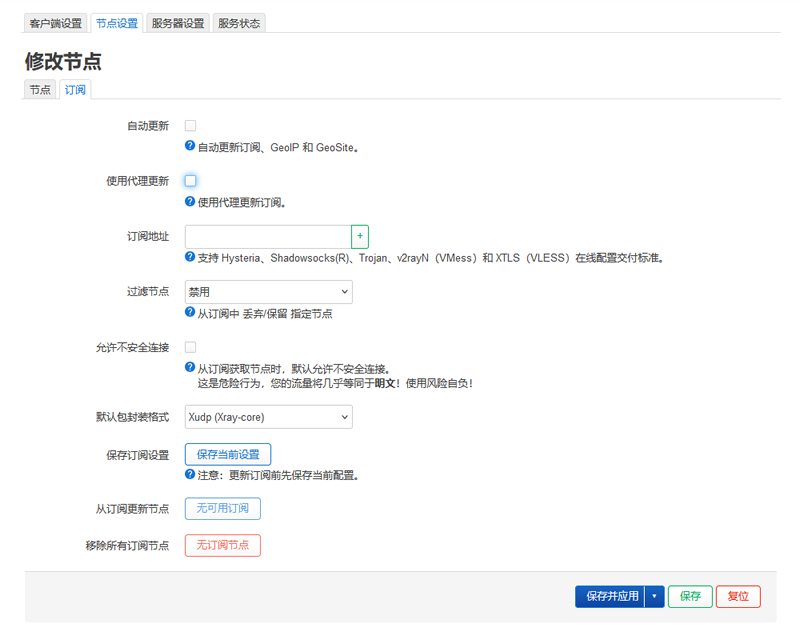Click inside the 订阅地址 input field

pyautogui.click(x=267, y=236)
